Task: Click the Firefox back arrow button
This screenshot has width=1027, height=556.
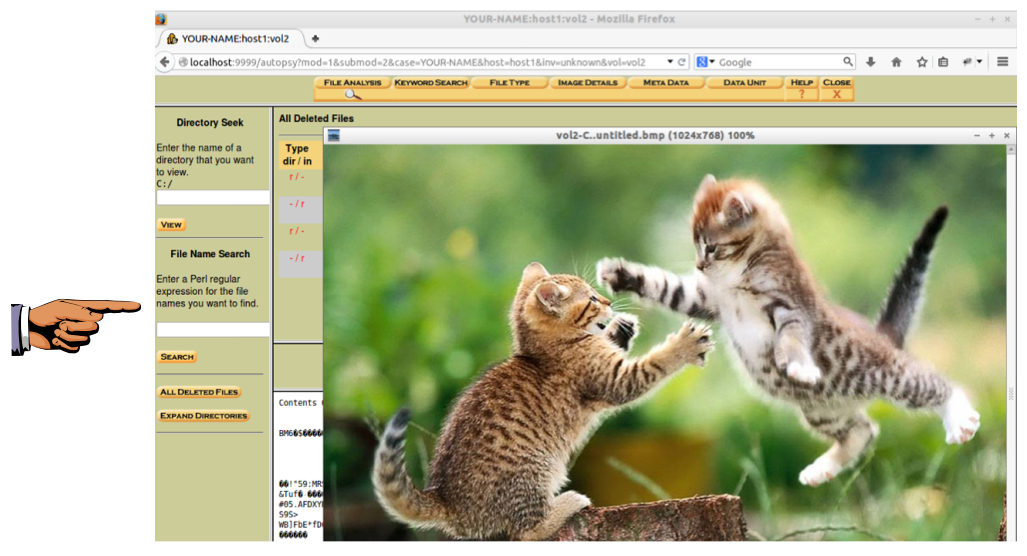Action: [x=165, y=62]
